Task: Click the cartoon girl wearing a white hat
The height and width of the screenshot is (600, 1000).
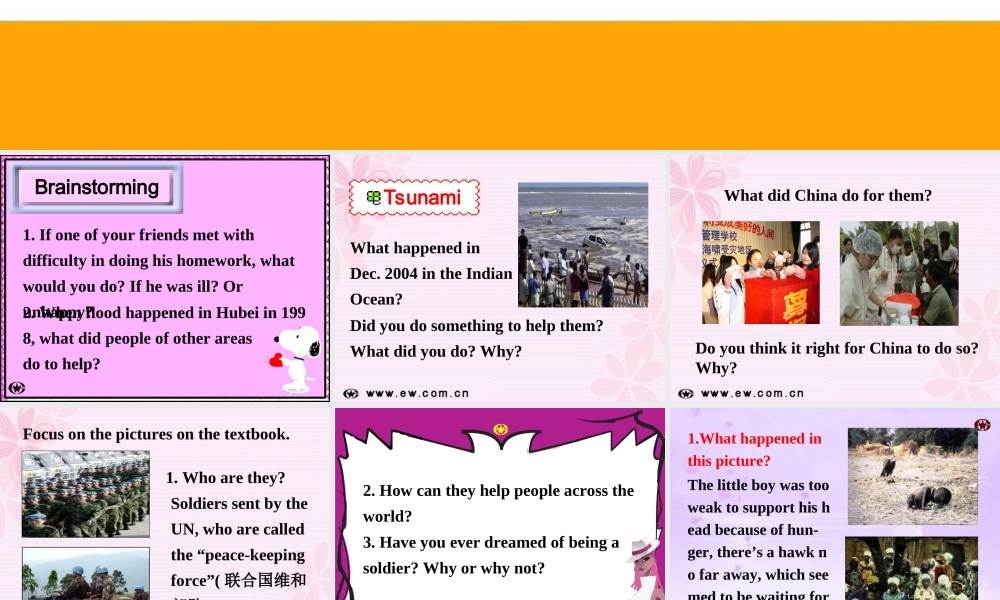Action: pos(644,568)
